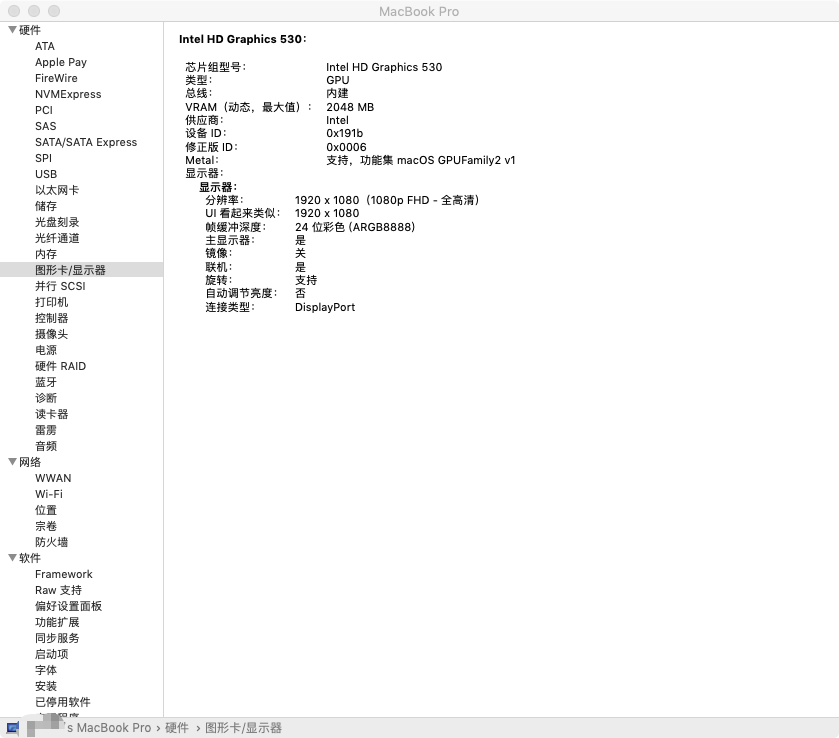Choose 控制器 entry
The height and width of the screenshot is (738, 839).
[51, 318]
